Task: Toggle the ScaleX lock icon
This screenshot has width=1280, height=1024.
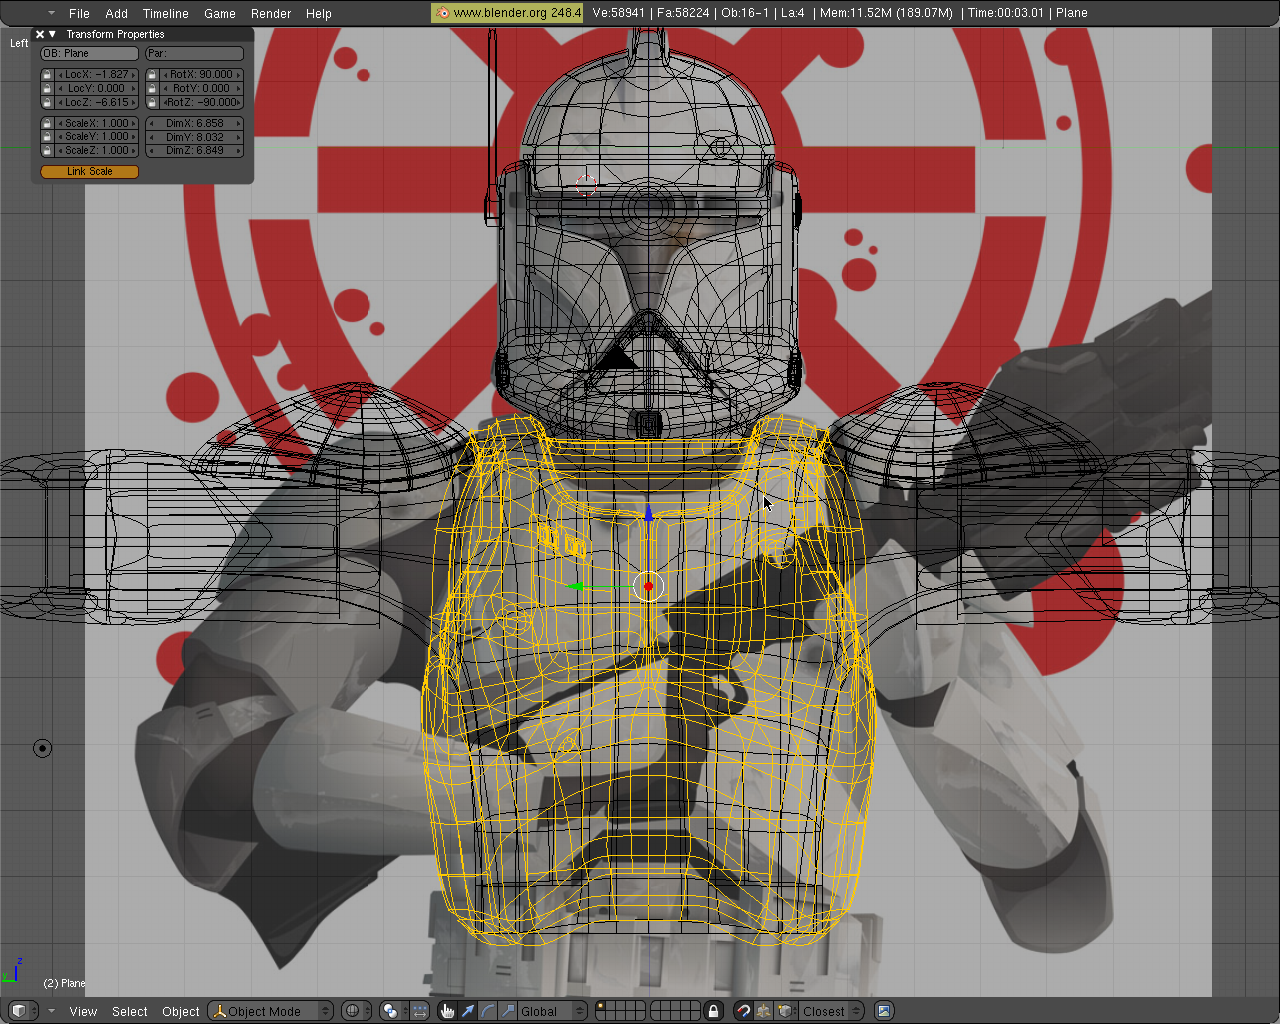Action: tap(47, 123)
